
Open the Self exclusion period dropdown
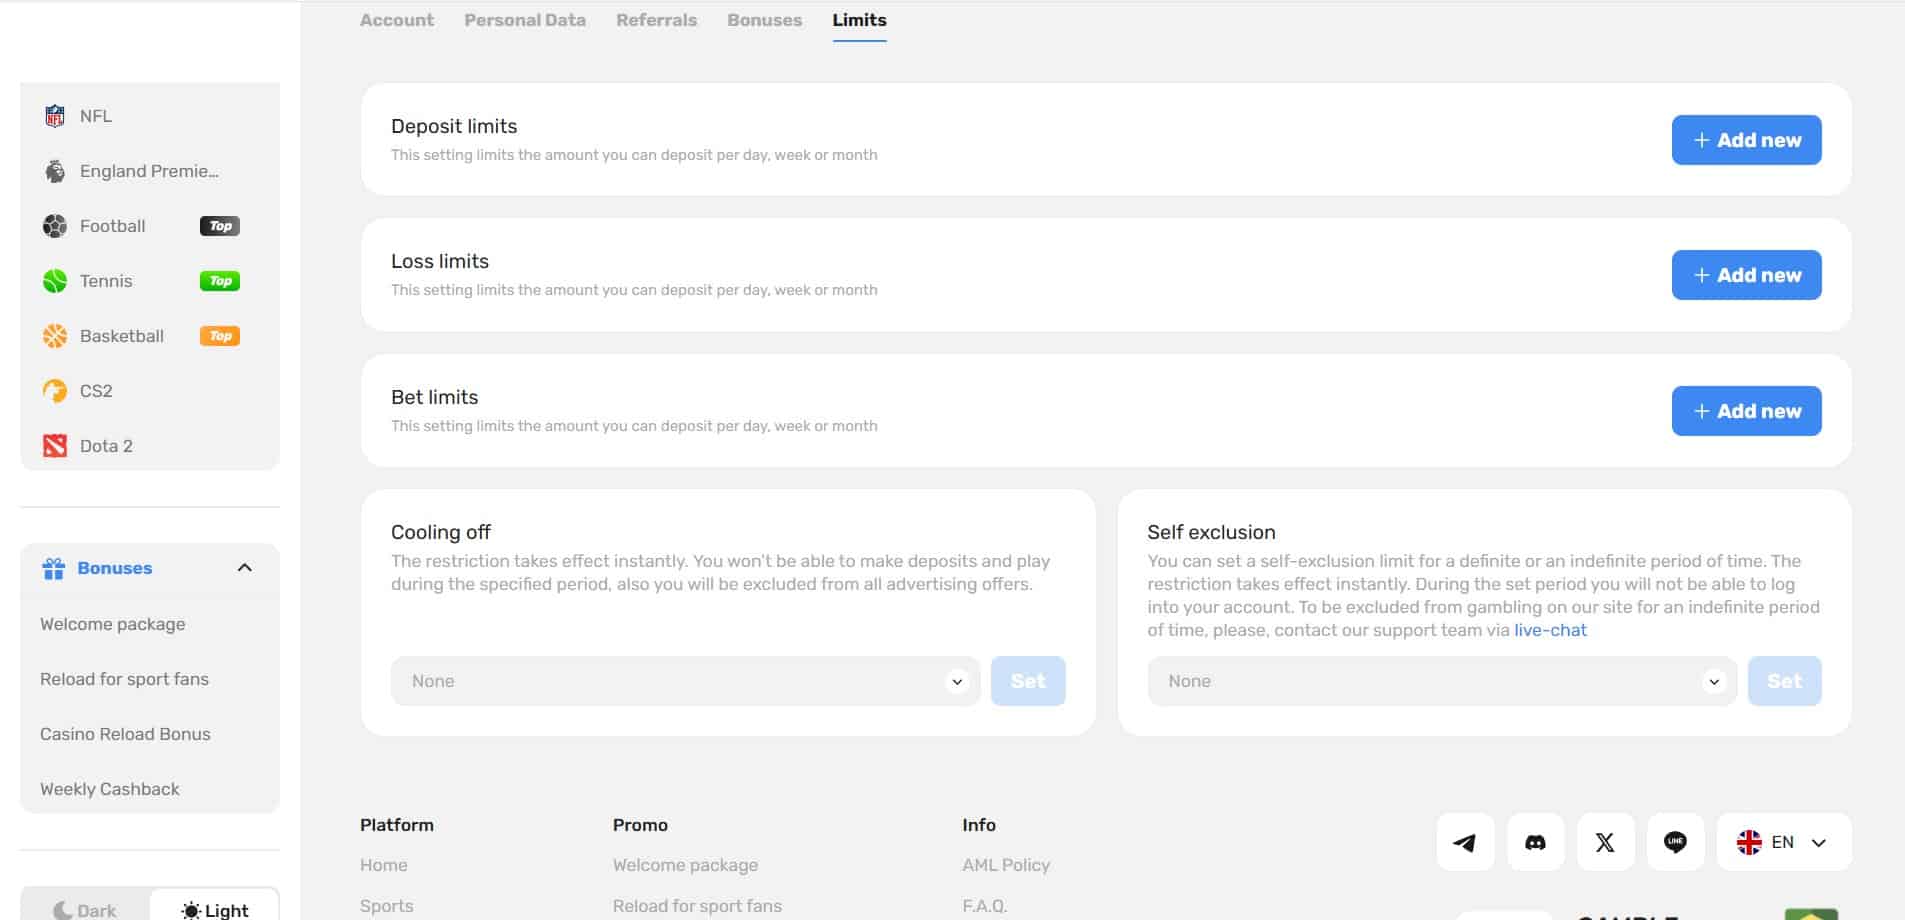click(x=1441, y=681)
